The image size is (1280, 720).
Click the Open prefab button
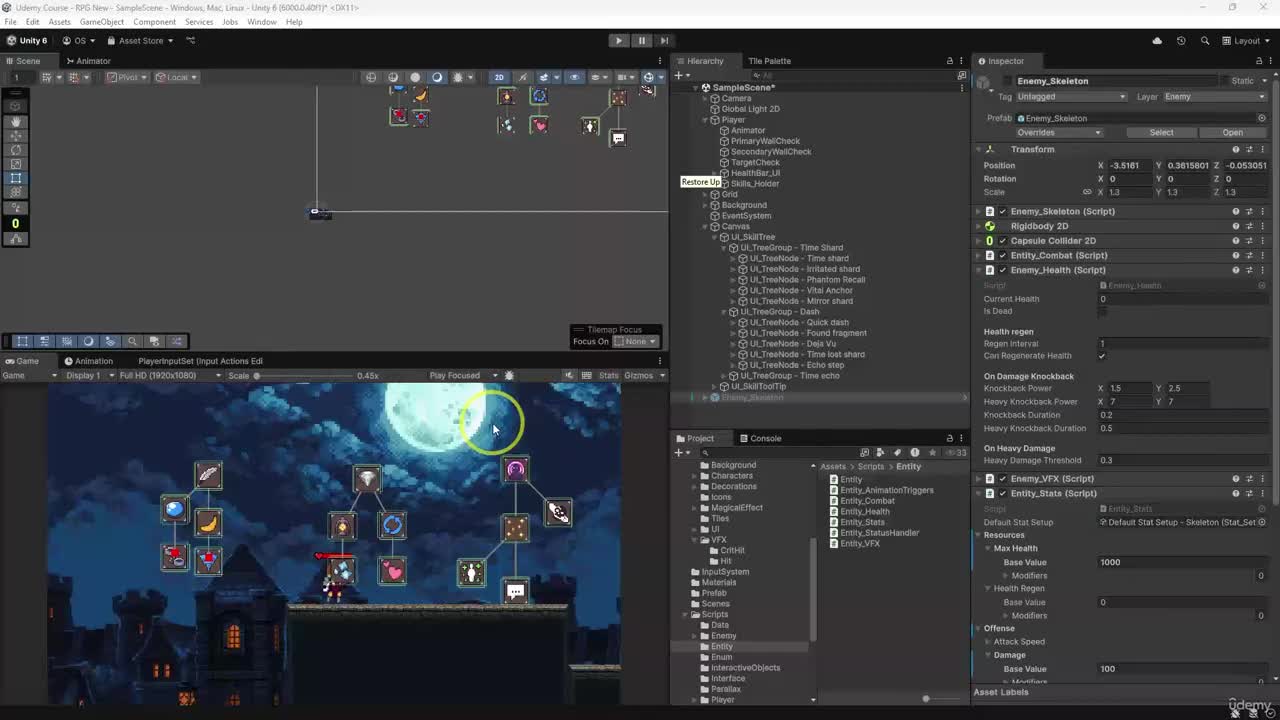point(1232,132)
